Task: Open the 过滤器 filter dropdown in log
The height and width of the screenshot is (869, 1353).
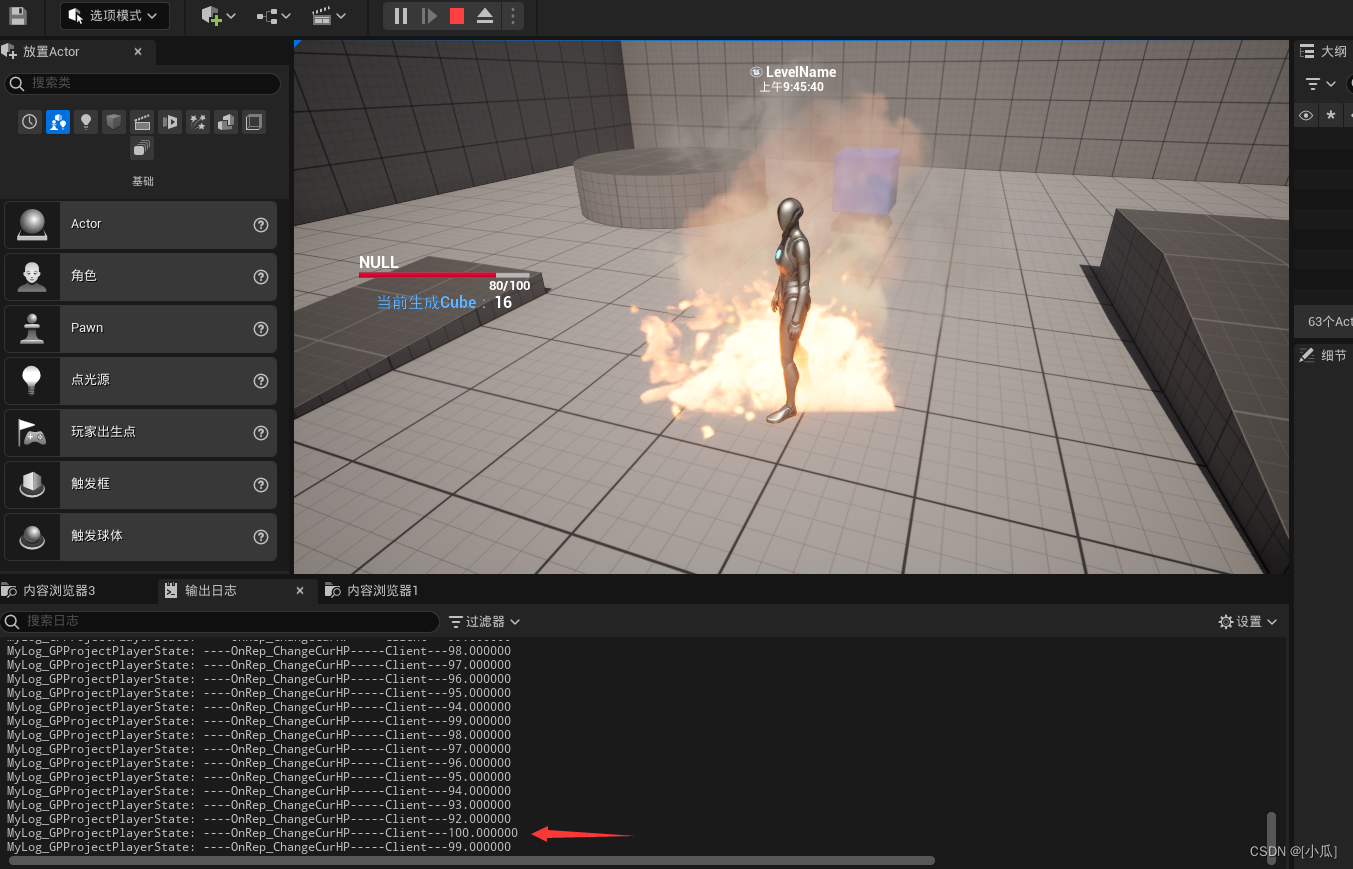Action: pos(484,622)
